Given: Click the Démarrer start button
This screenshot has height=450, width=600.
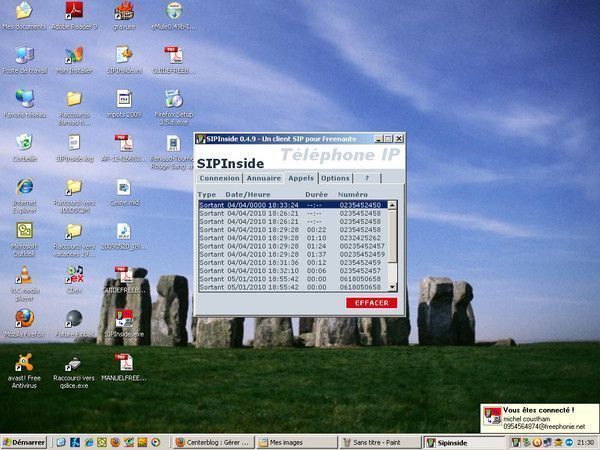Looking at the screenshot, I should [24, 441].
